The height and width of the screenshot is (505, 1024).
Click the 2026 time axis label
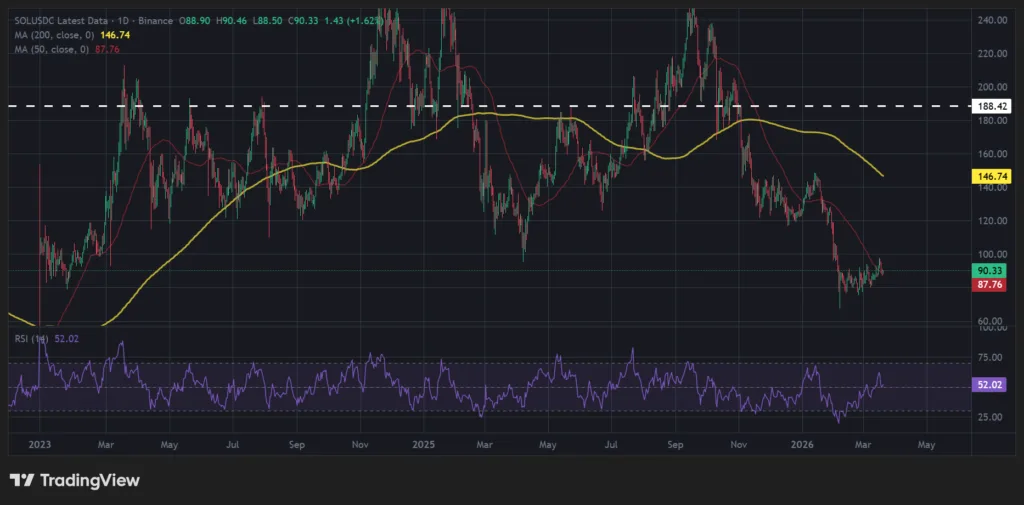pos(801,445)
